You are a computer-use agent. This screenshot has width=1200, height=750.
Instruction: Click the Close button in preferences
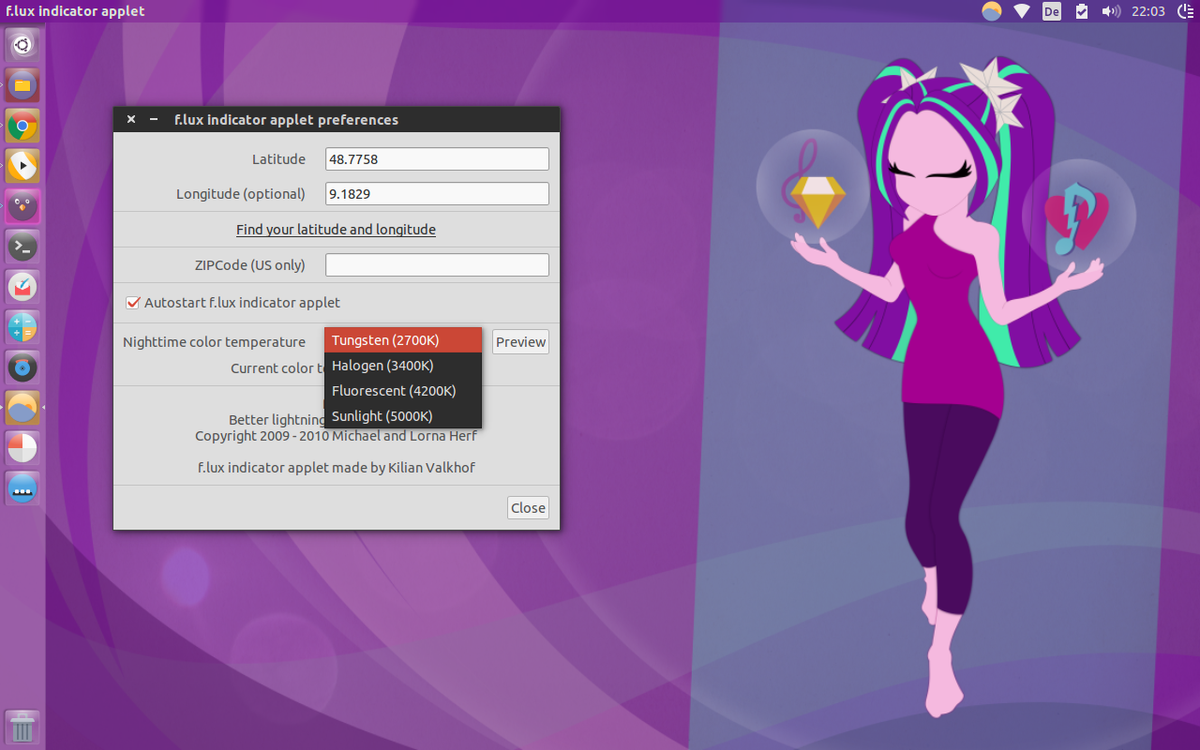point(528,508)
